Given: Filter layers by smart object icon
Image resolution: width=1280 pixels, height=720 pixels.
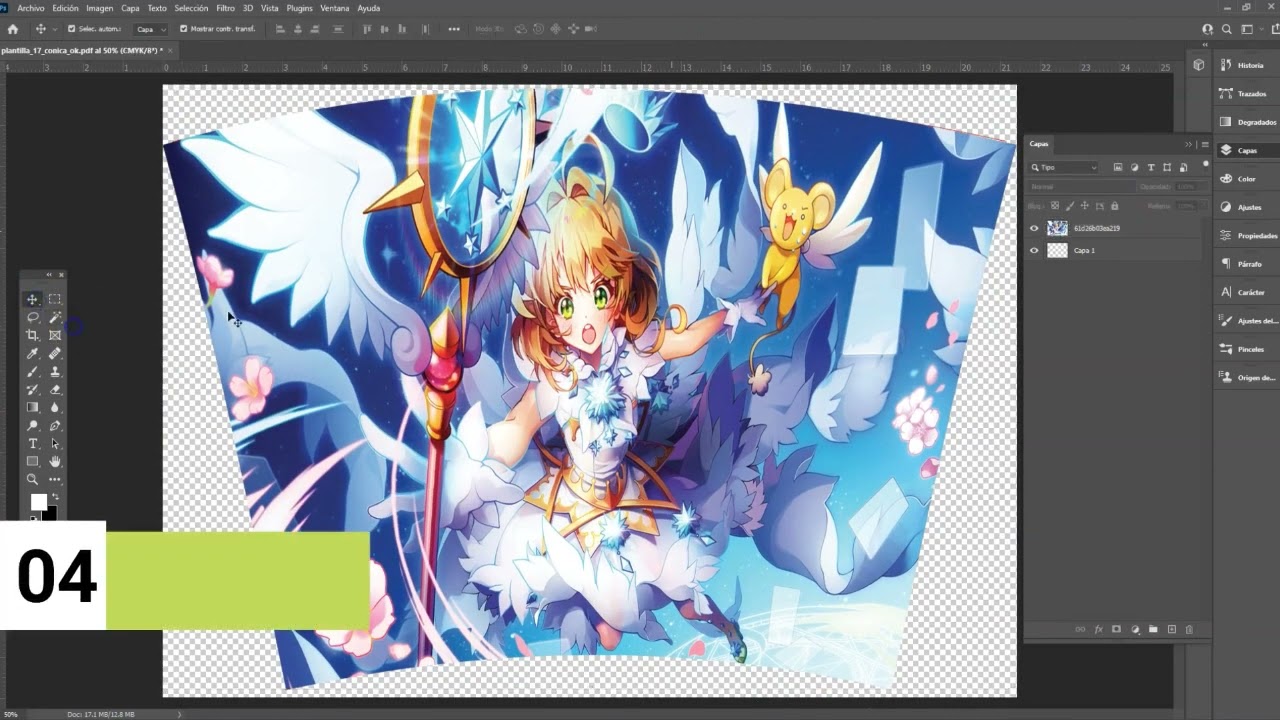Looking at the screenshot, I should click(1184, 168).
